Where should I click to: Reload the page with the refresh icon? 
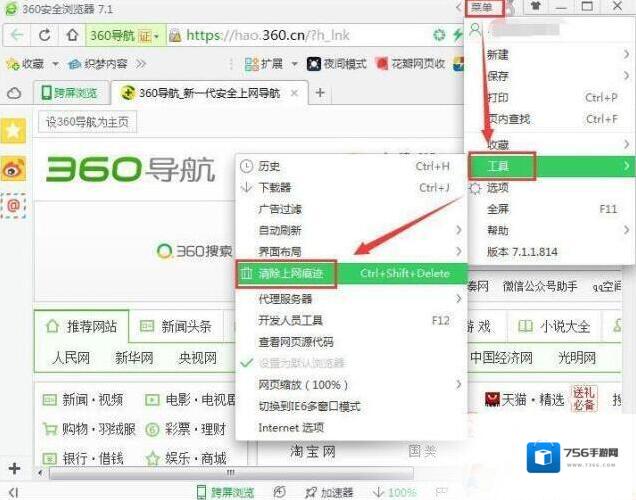click(45, 35)
